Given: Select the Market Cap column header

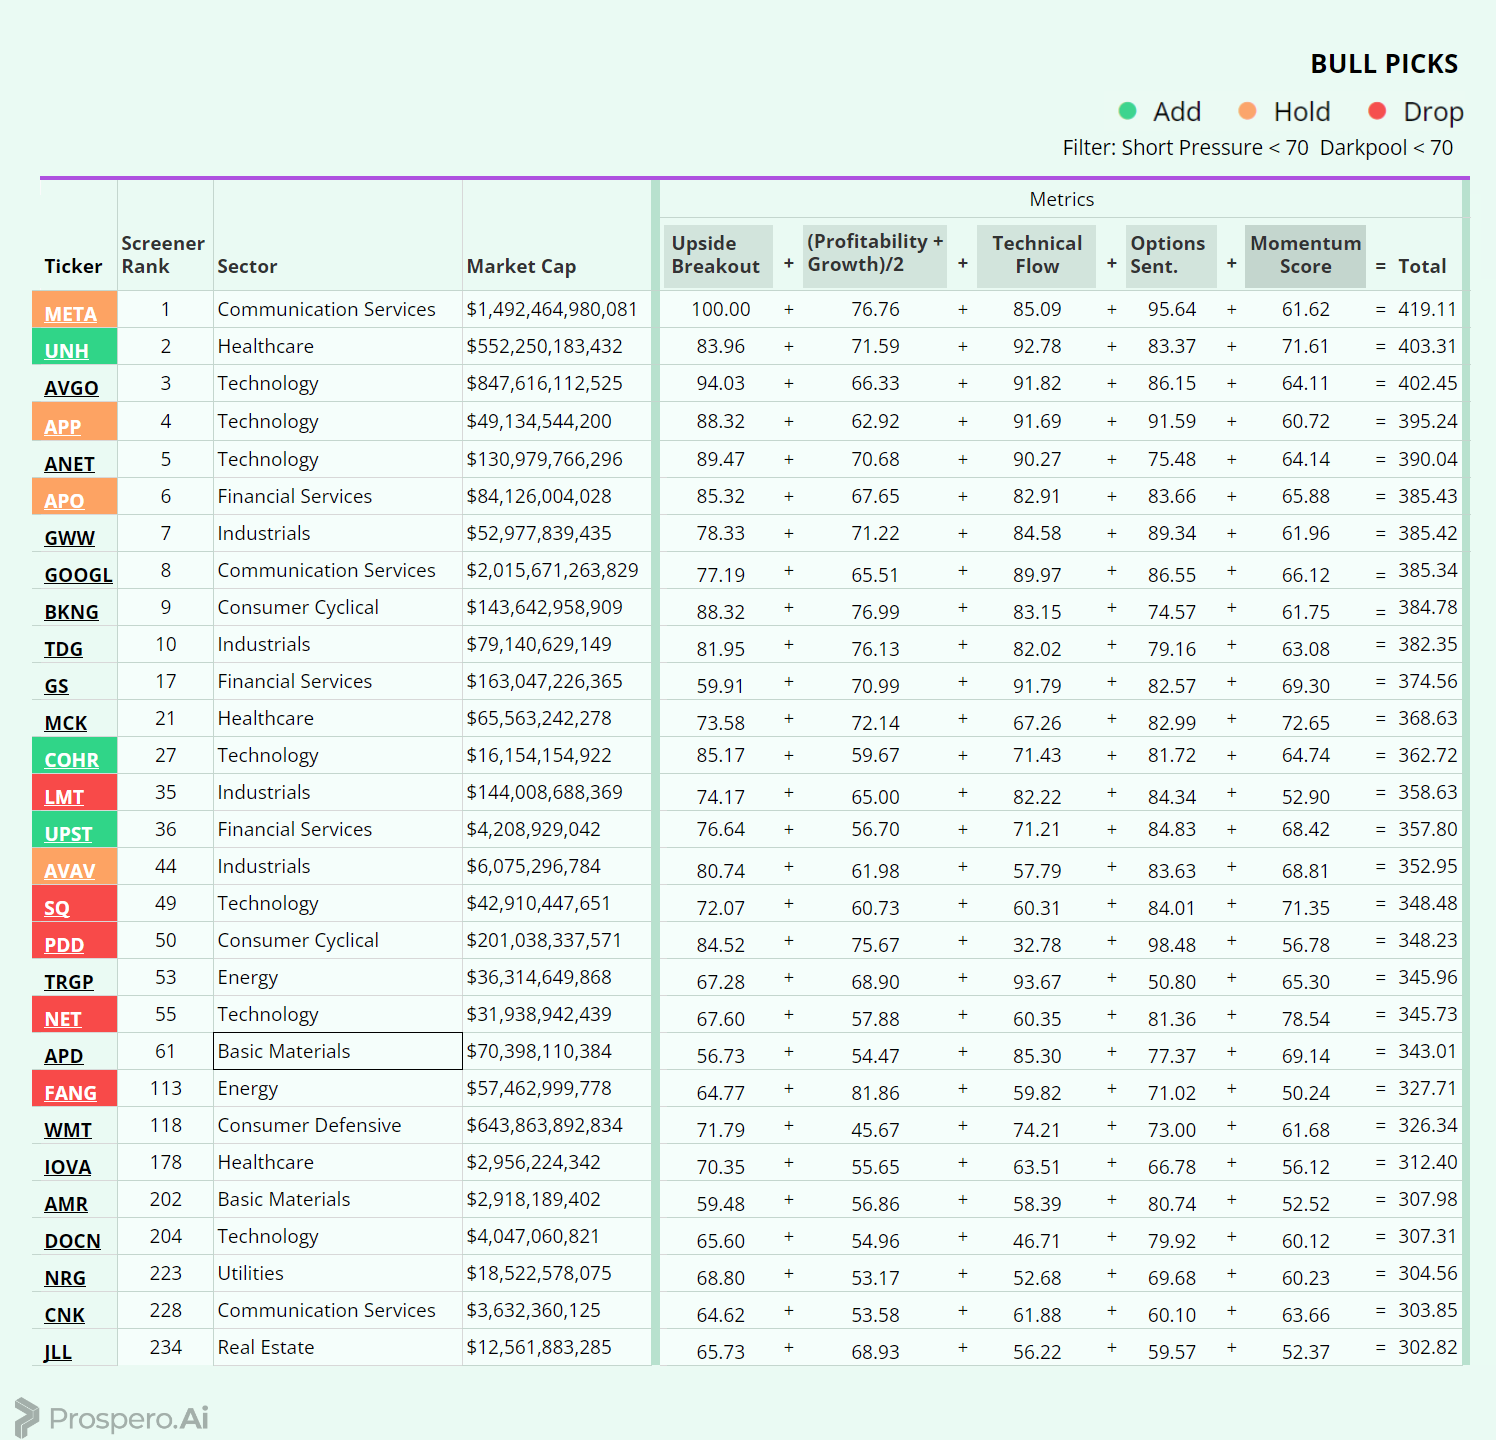Looking at the screenshot, I should [521, 266].
